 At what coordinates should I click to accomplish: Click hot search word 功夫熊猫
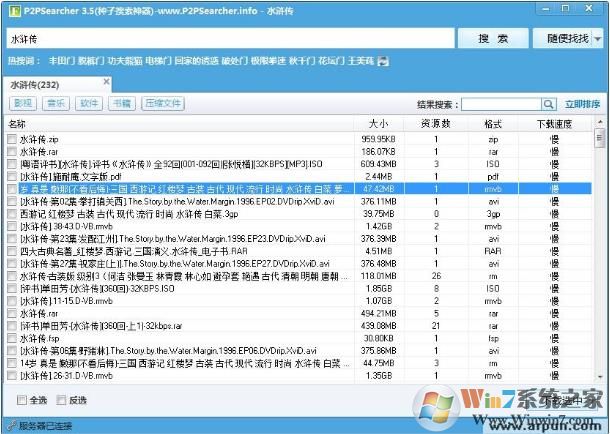pyautogui.click(x=124, y=61)
